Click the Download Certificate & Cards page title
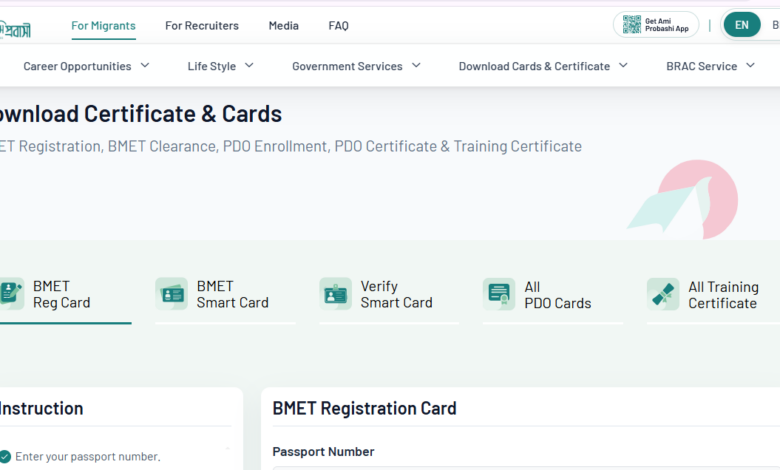This screenshot has width=780, height=470. [x=141, y=114]
